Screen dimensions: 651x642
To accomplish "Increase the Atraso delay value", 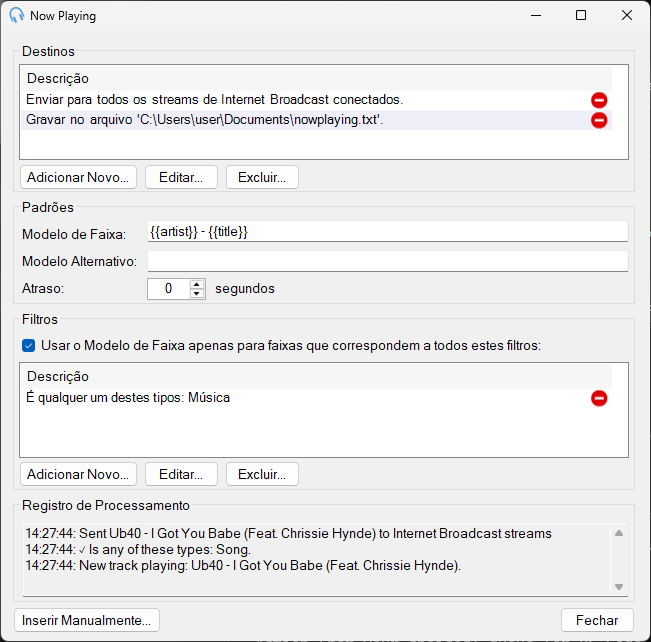I will (x=197, y=284).
